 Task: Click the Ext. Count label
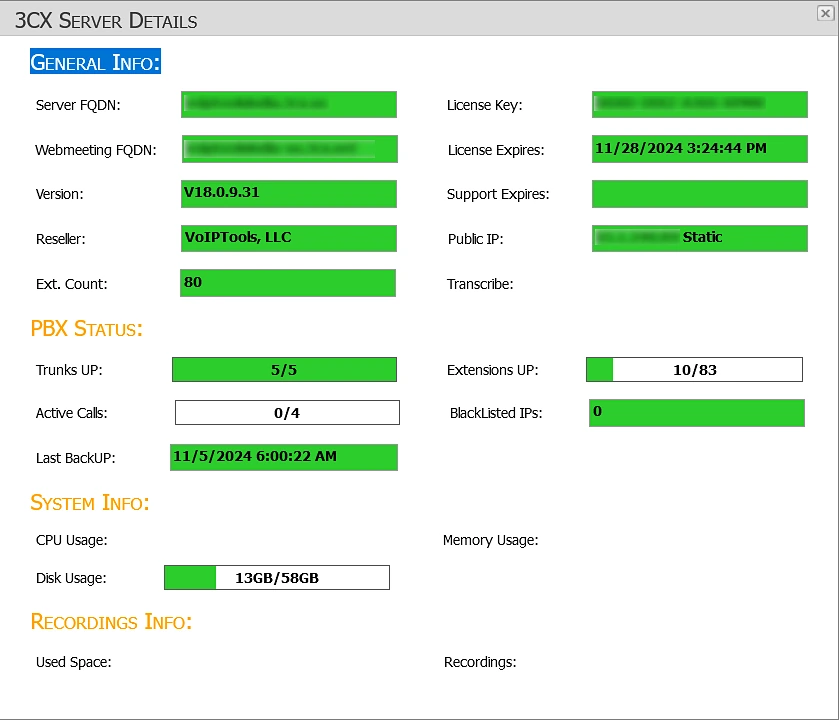pyautogui.click(x=72, y=284)
